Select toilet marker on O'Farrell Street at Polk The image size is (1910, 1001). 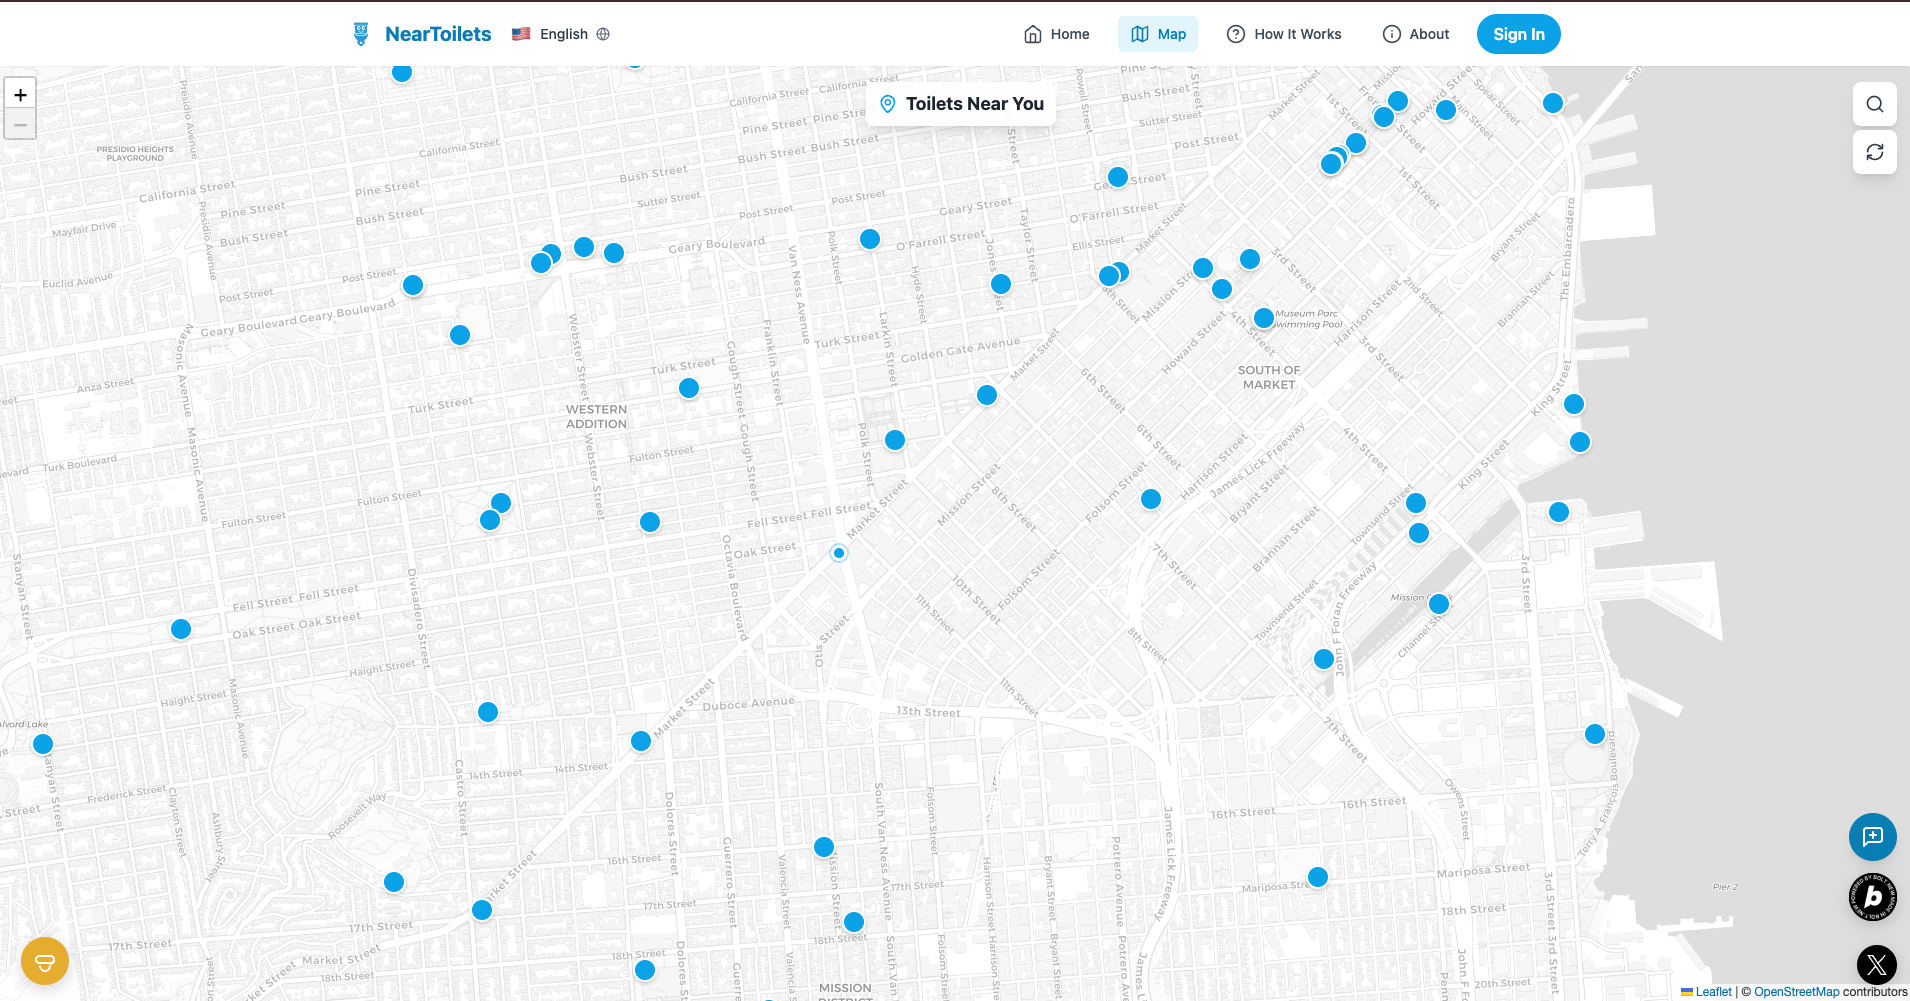point(870,239)
